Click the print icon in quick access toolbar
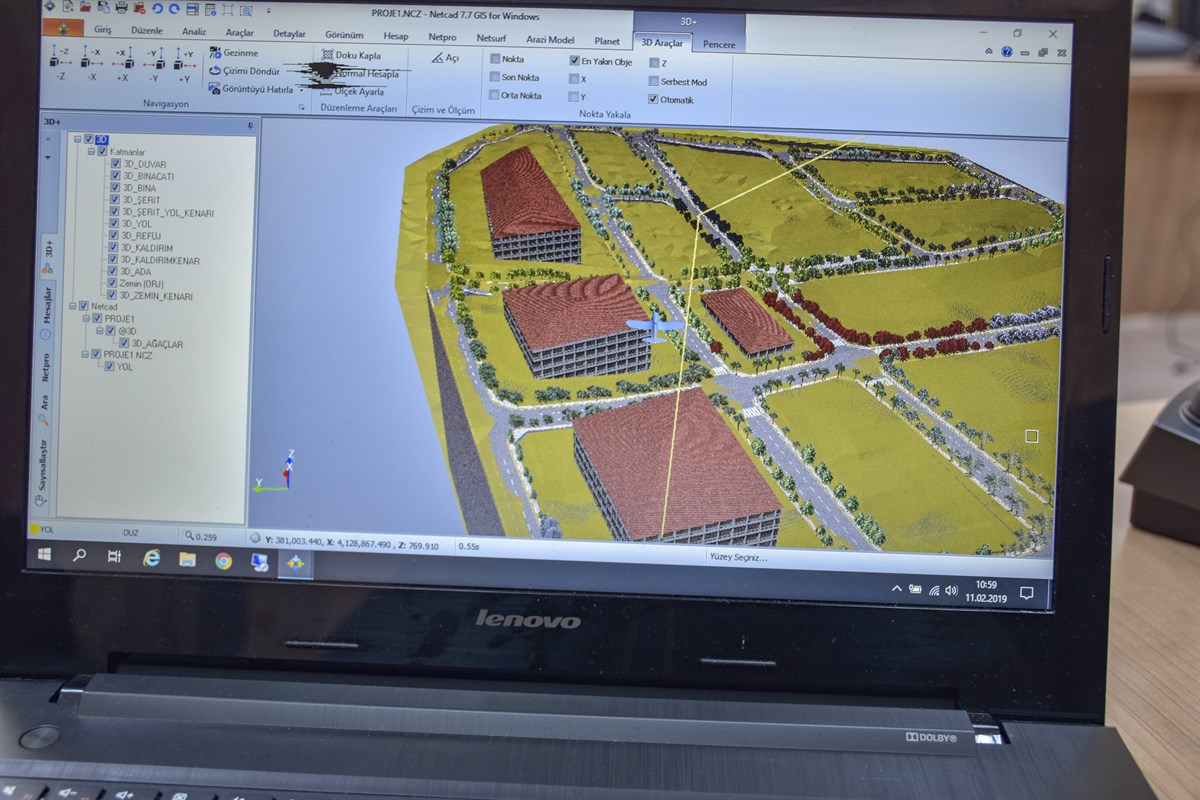This screenshot has height=800, width=1200. pos(121,8)
